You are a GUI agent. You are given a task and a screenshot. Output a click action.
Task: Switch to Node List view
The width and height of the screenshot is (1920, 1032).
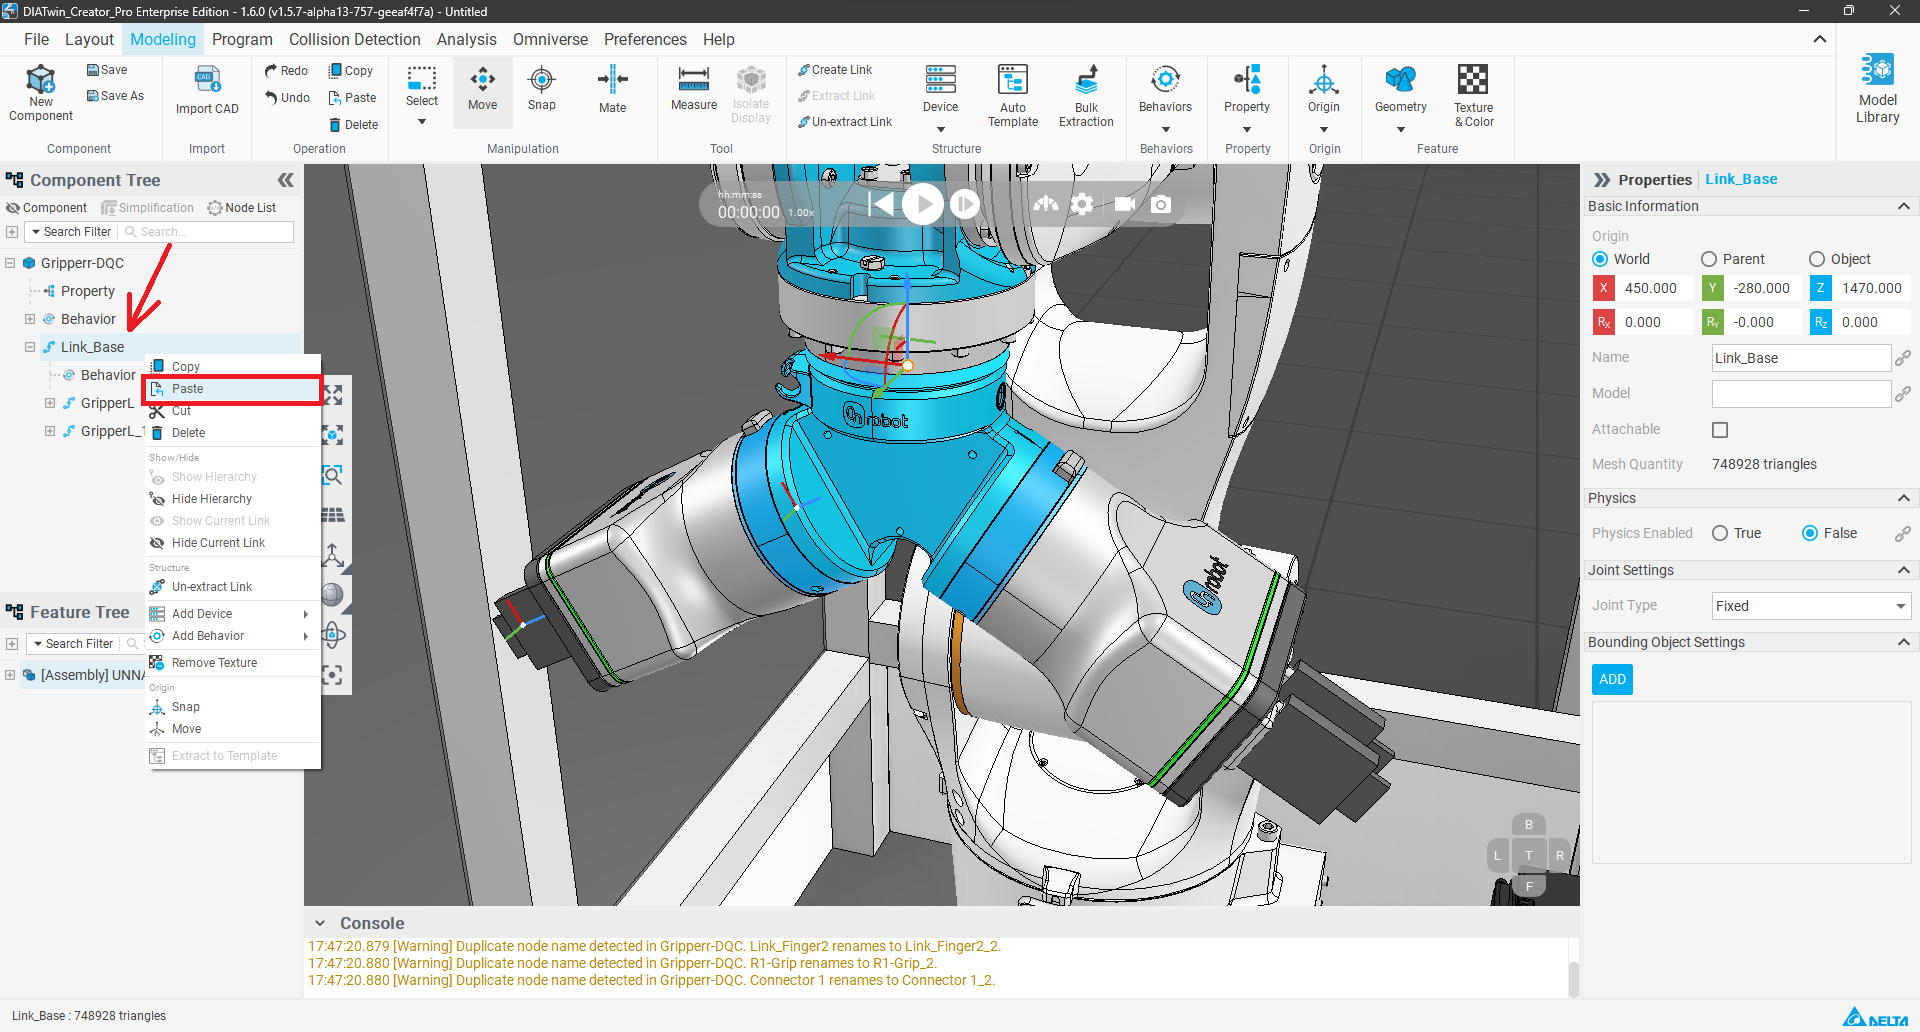coord(242,208)
